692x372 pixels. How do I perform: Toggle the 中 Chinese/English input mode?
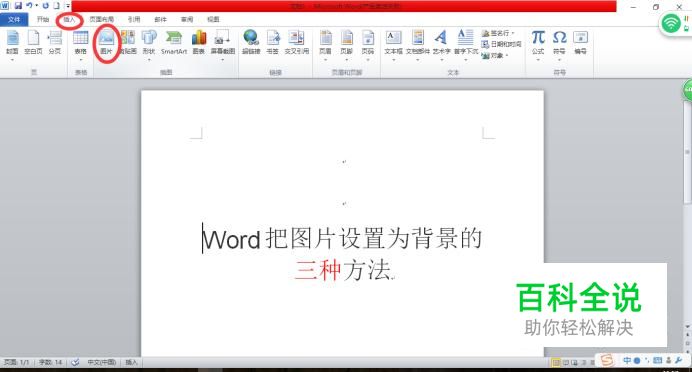(x=627, y=361)
